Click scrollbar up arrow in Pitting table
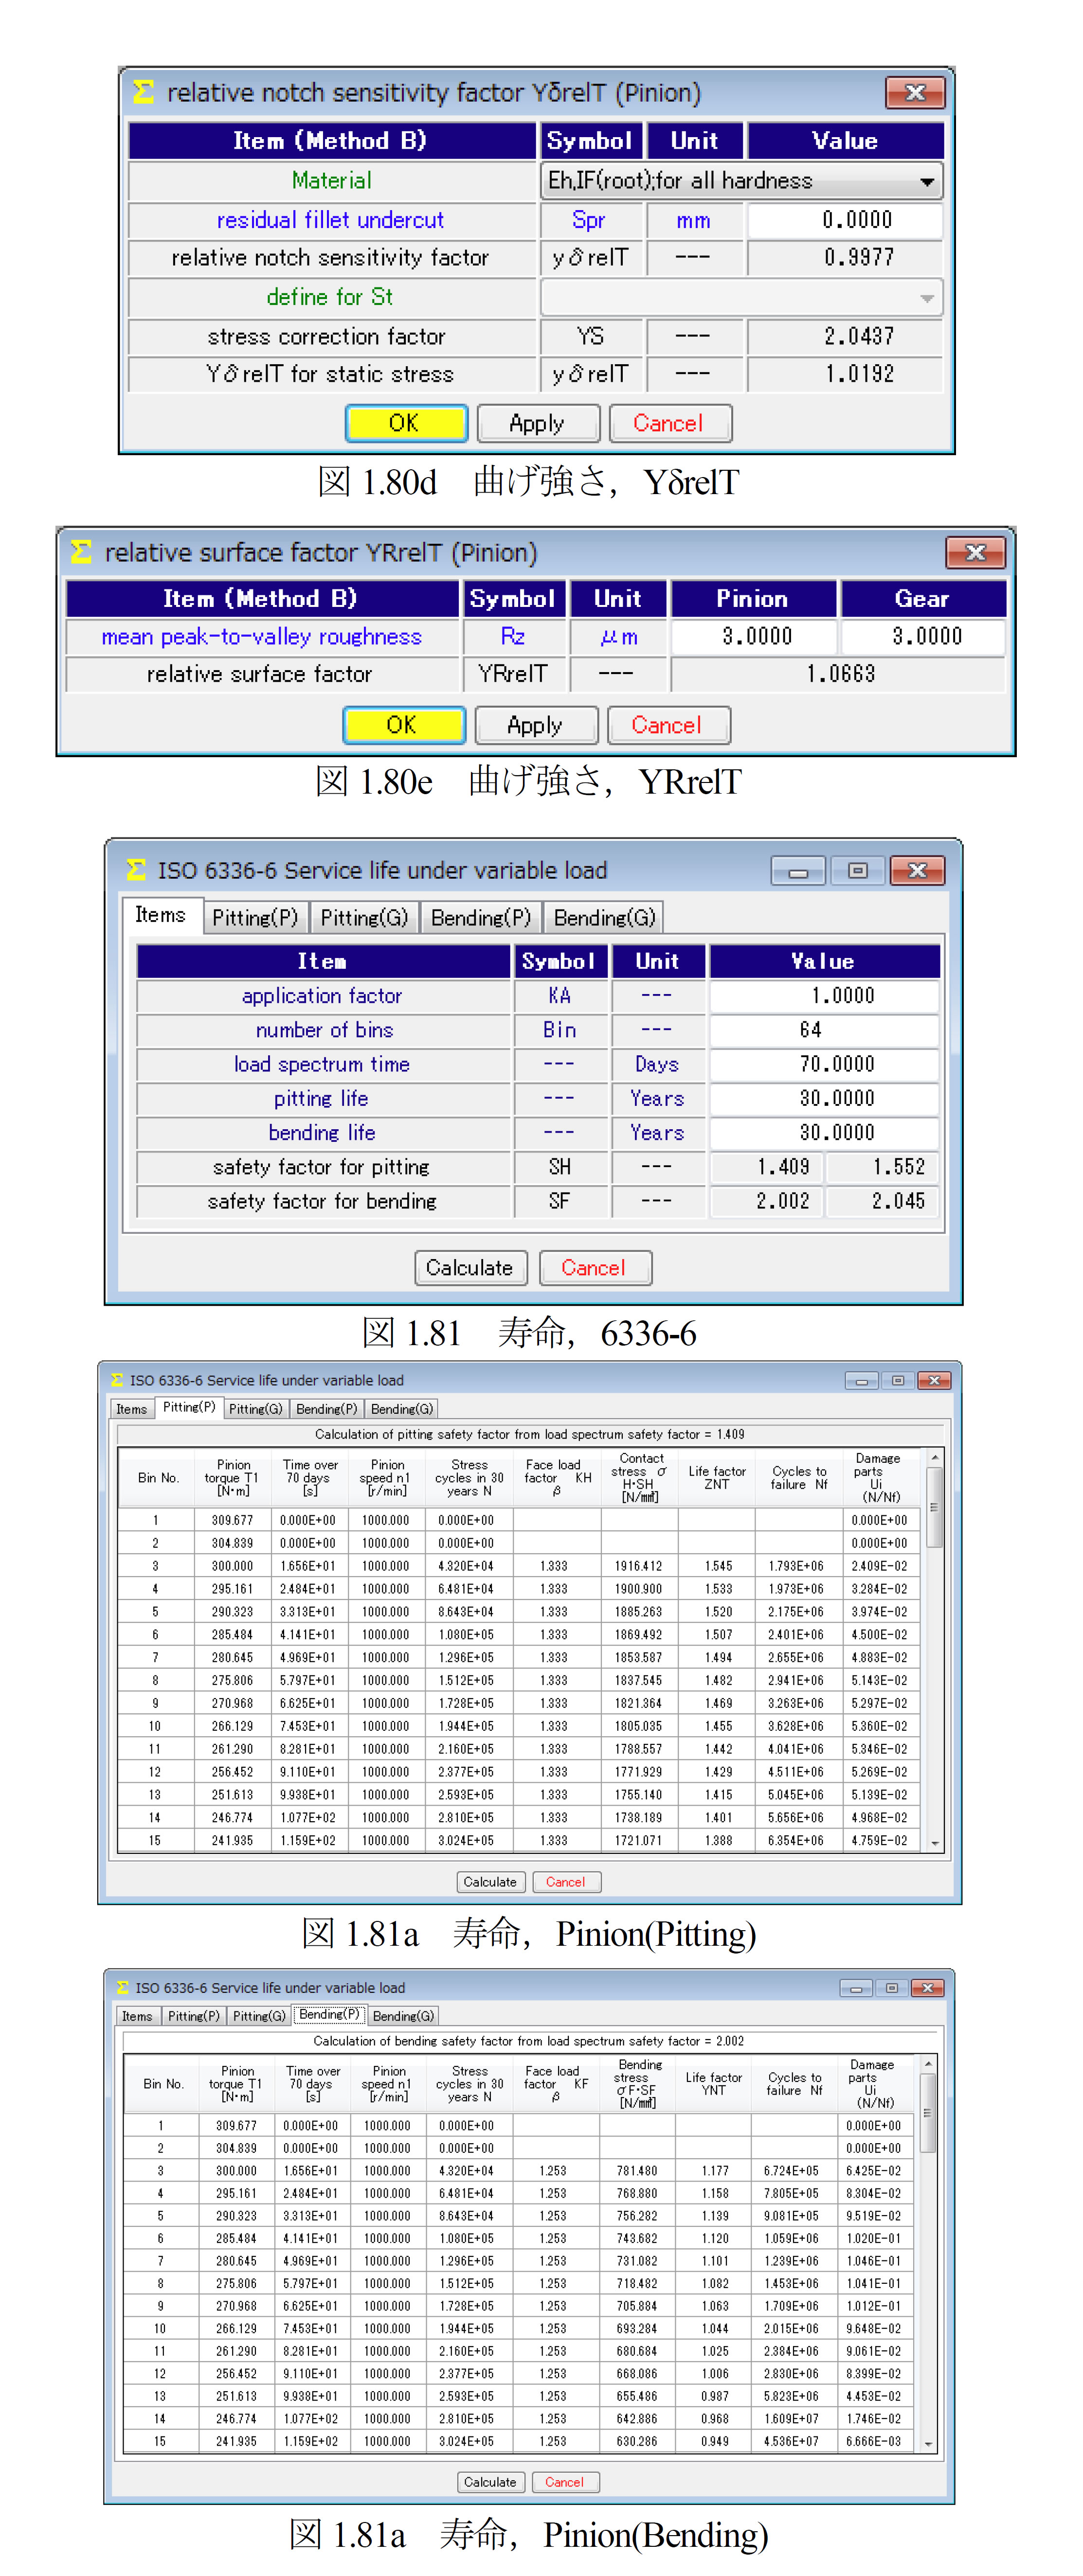Screen dimensions: 1083x2576 point(935,1459)
